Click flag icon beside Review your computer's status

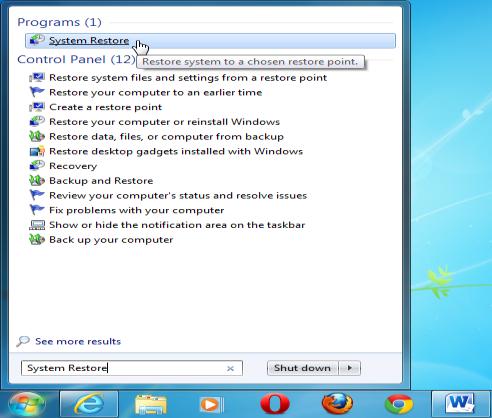37,195
